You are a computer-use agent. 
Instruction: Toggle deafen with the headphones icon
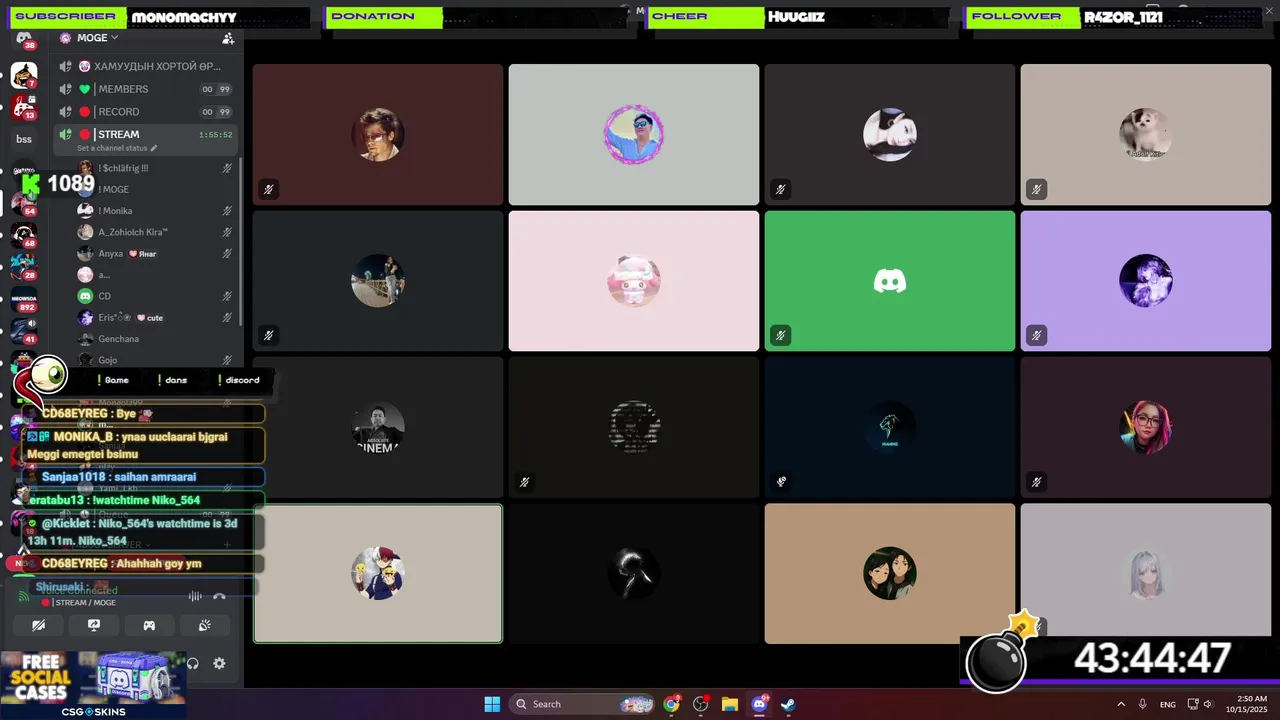pos(193,663)
